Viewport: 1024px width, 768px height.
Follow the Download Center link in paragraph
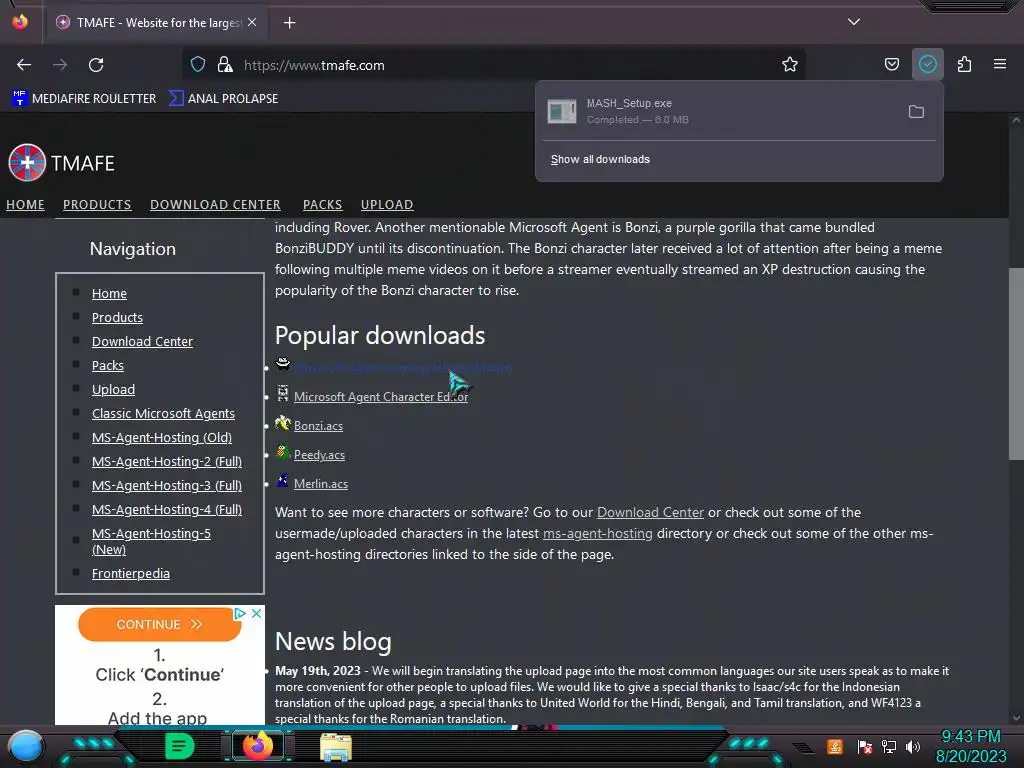pyautogui.click(x=650, y=513)
